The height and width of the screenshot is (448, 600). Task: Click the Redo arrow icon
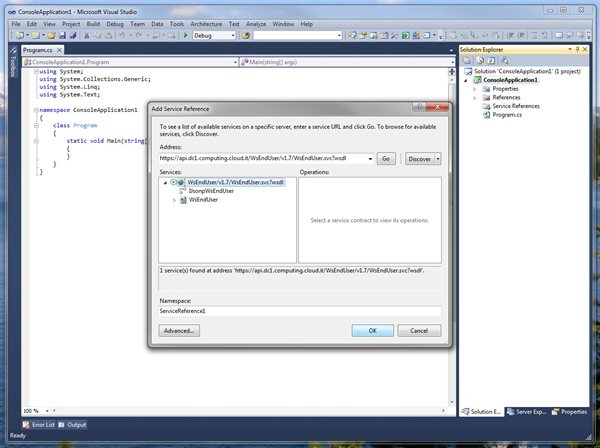(139, 36)
